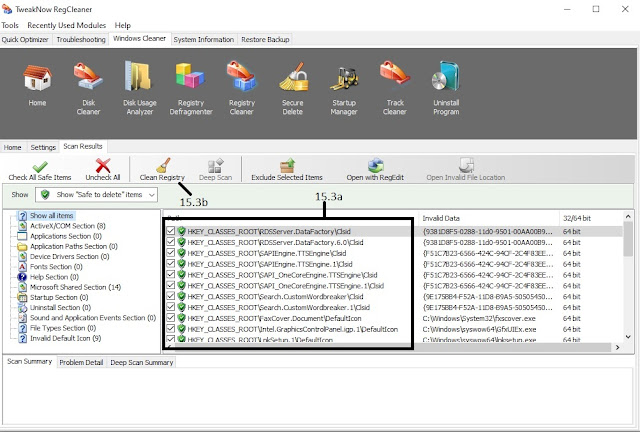
Task: Click Open Invalid File Location
Action: coord(466,169)
